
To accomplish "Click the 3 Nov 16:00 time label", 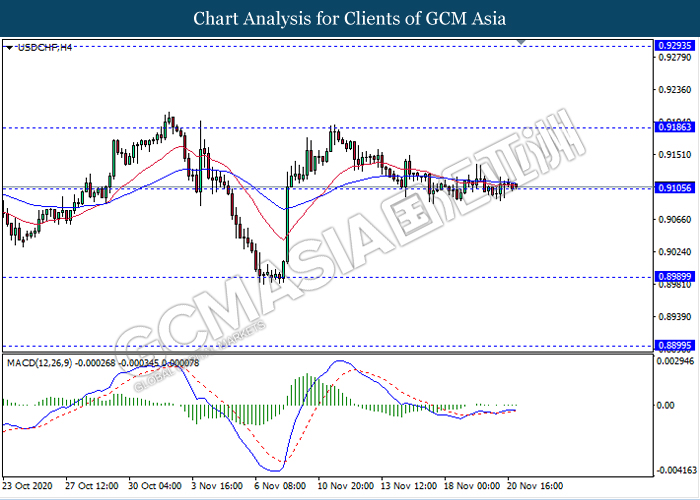I will pyautogui.click(x=217, y=485).
